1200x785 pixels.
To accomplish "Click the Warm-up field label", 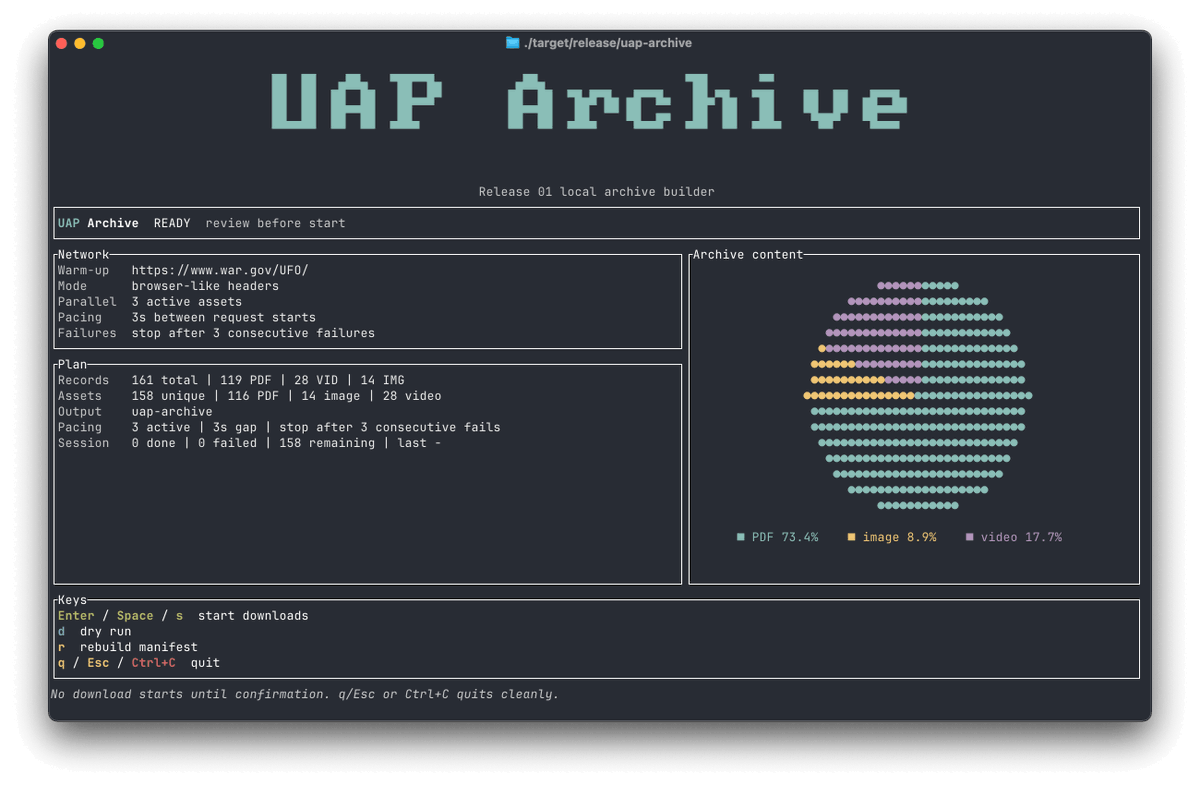I will pyautogui.click(x=83, y=270).
